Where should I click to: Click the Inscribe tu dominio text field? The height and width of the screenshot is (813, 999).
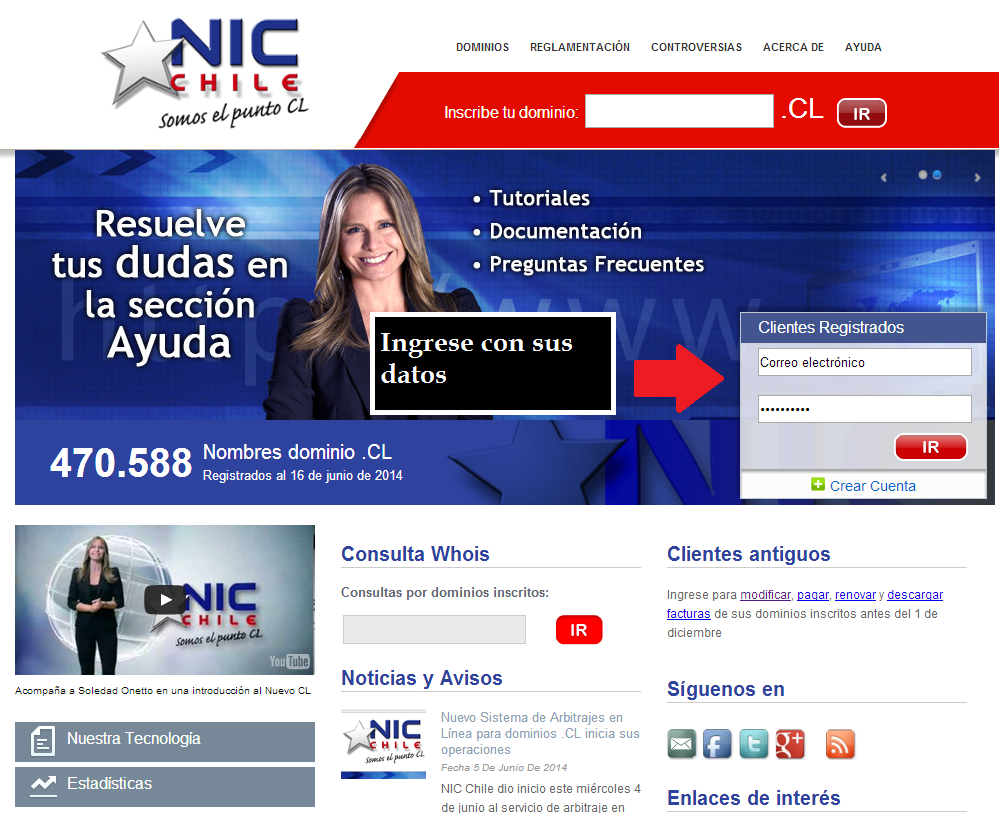point(679,111)
